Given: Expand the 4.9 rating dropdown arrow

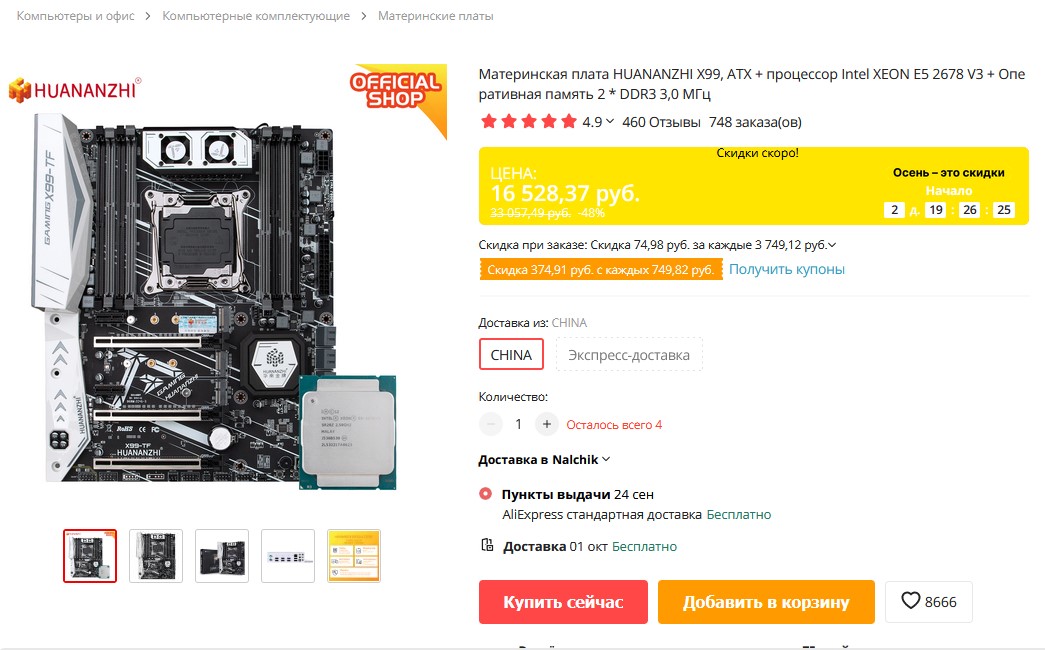Looking at the screenshot, I should click(609, 121).
